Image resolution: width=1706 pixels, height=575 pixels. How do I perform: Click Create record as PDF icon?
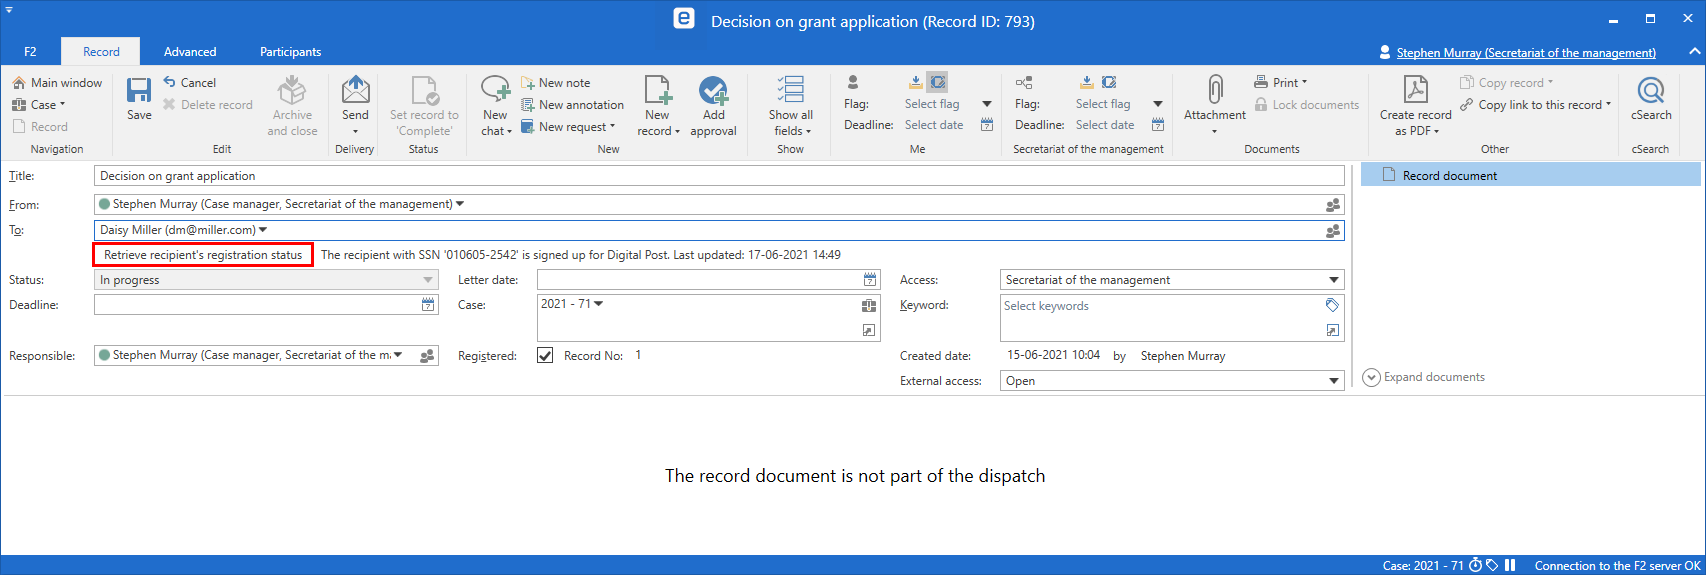click(1415, 92)
